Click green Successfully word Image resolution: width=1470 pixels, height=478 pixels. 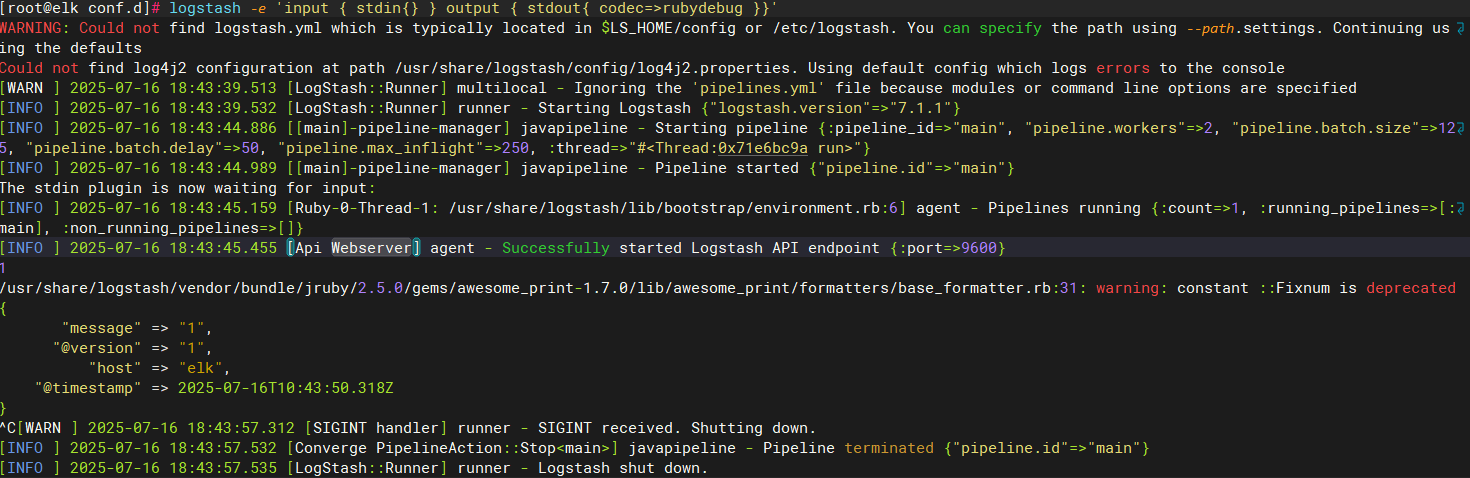556,248
